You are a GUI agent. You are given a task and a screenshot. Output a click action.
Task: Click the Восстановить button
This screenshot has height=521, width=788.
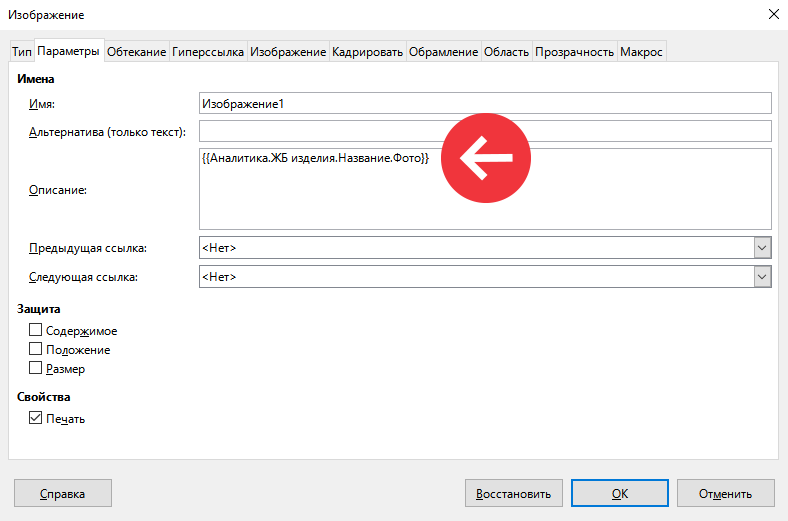point(513,493)
